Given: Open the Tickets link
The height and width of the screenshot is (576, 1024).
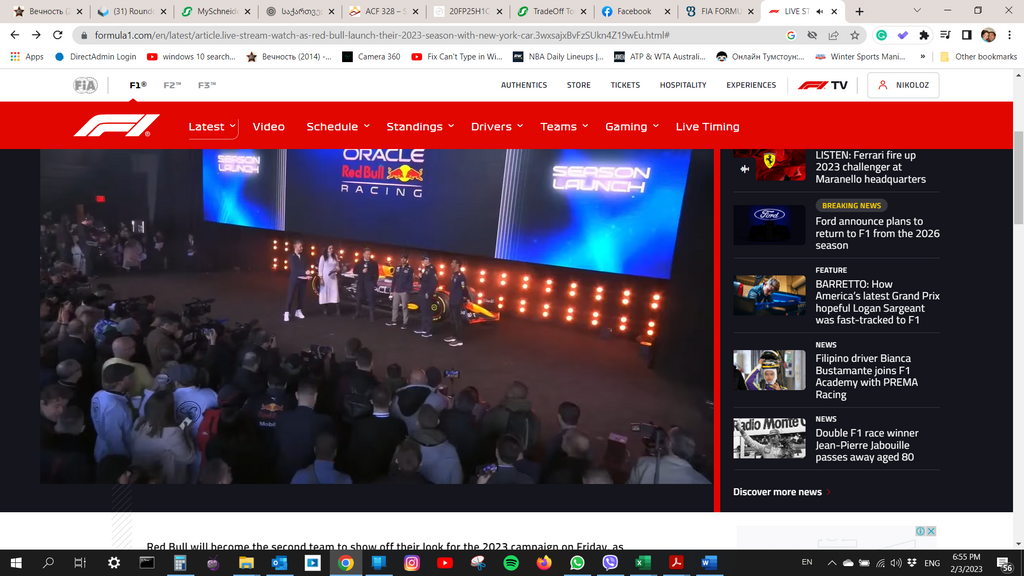Looking at the screenshot, I should (625, 85).
